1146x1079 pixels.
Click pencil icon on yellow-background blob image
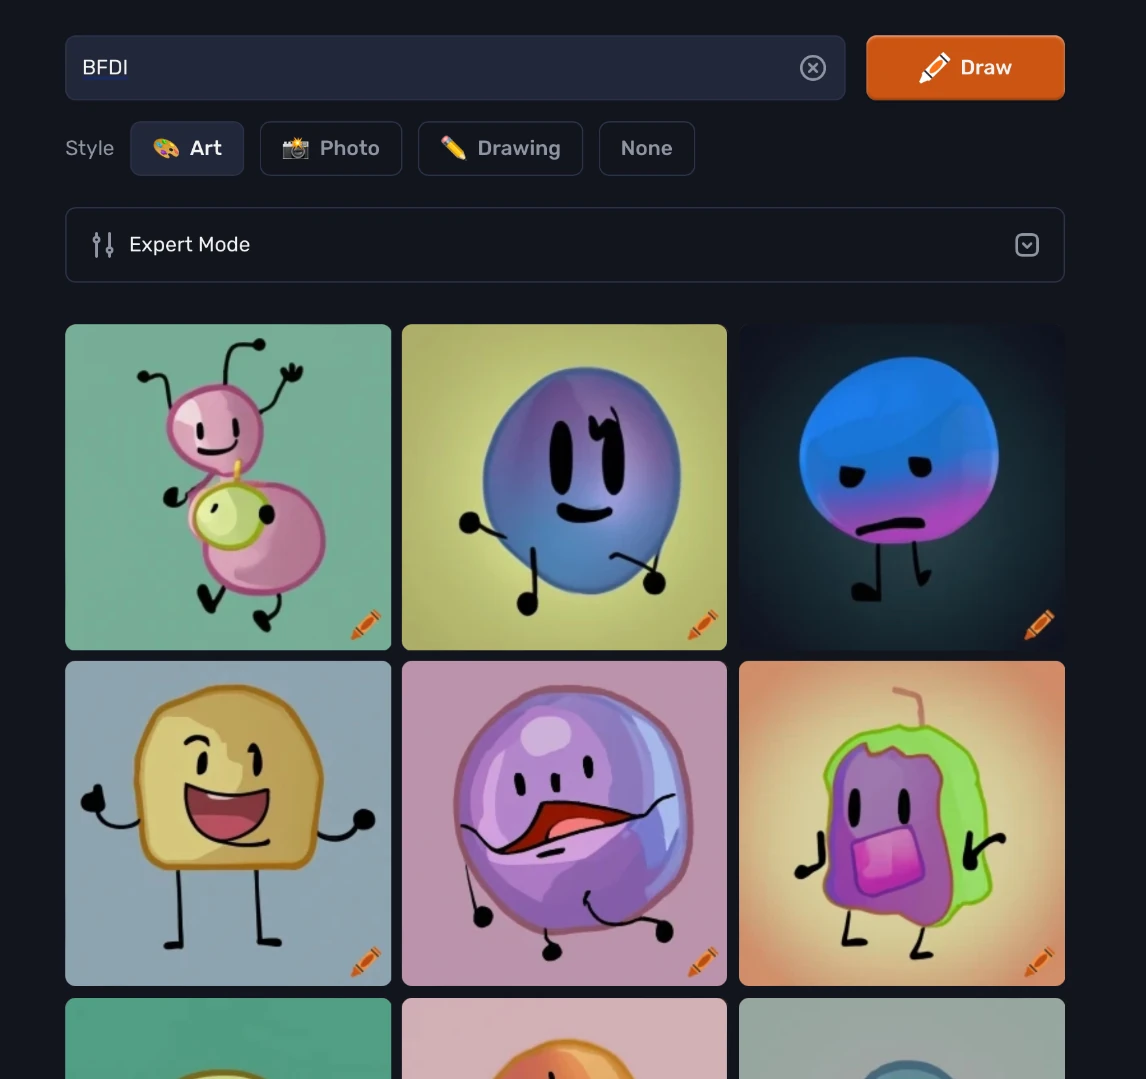702,624
